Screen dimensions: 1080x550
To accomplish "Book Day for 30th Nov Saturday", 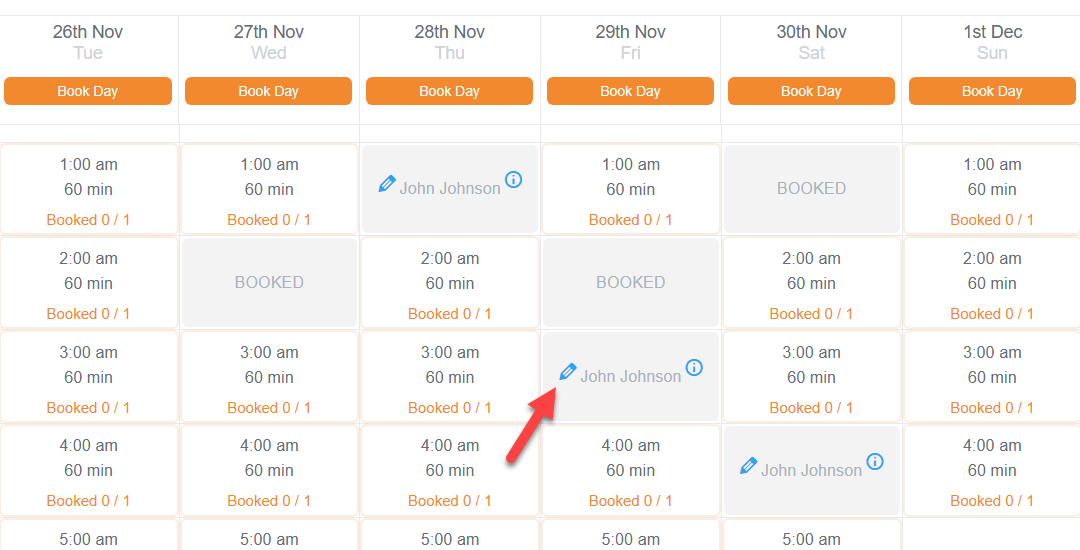I will click(x=811, y=91).
